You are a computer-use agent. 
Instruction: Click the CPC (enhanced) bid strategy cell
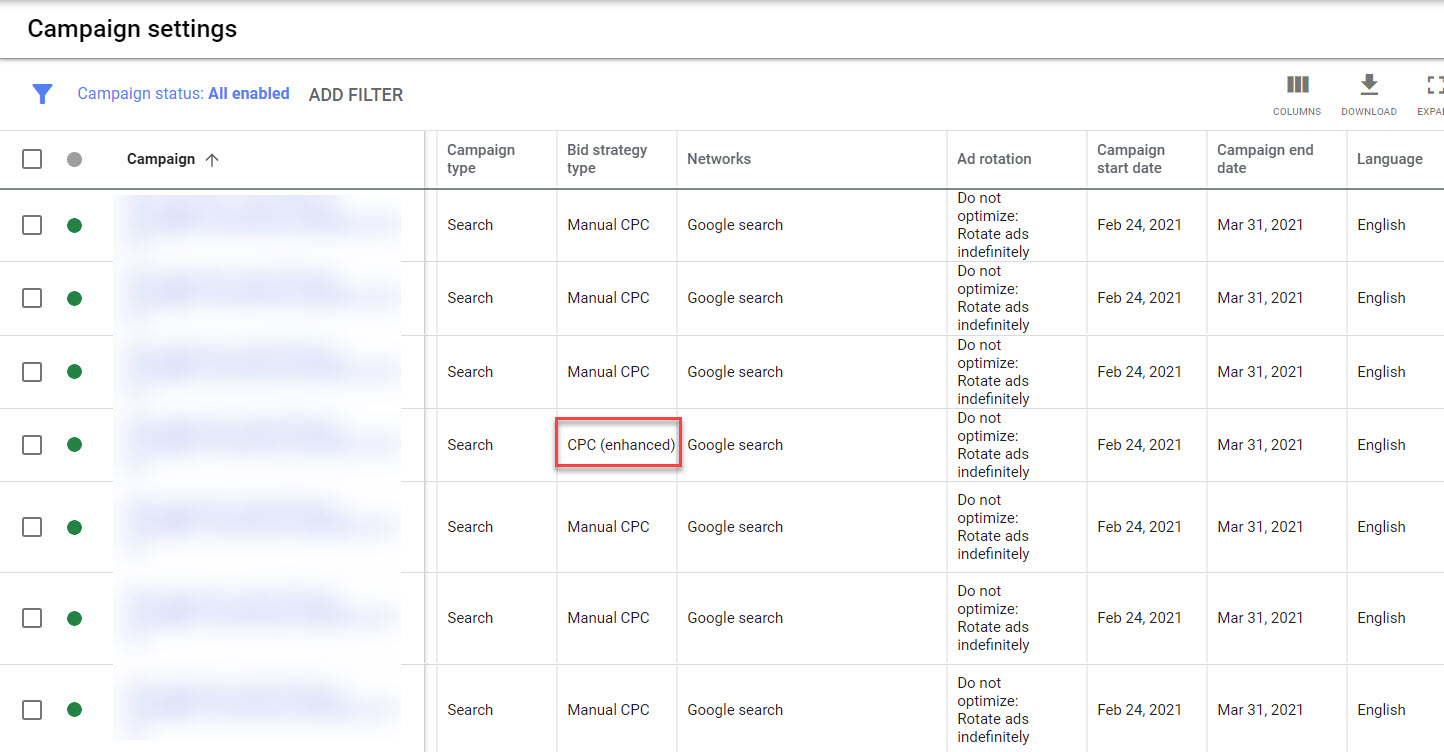tap(620, 445)
